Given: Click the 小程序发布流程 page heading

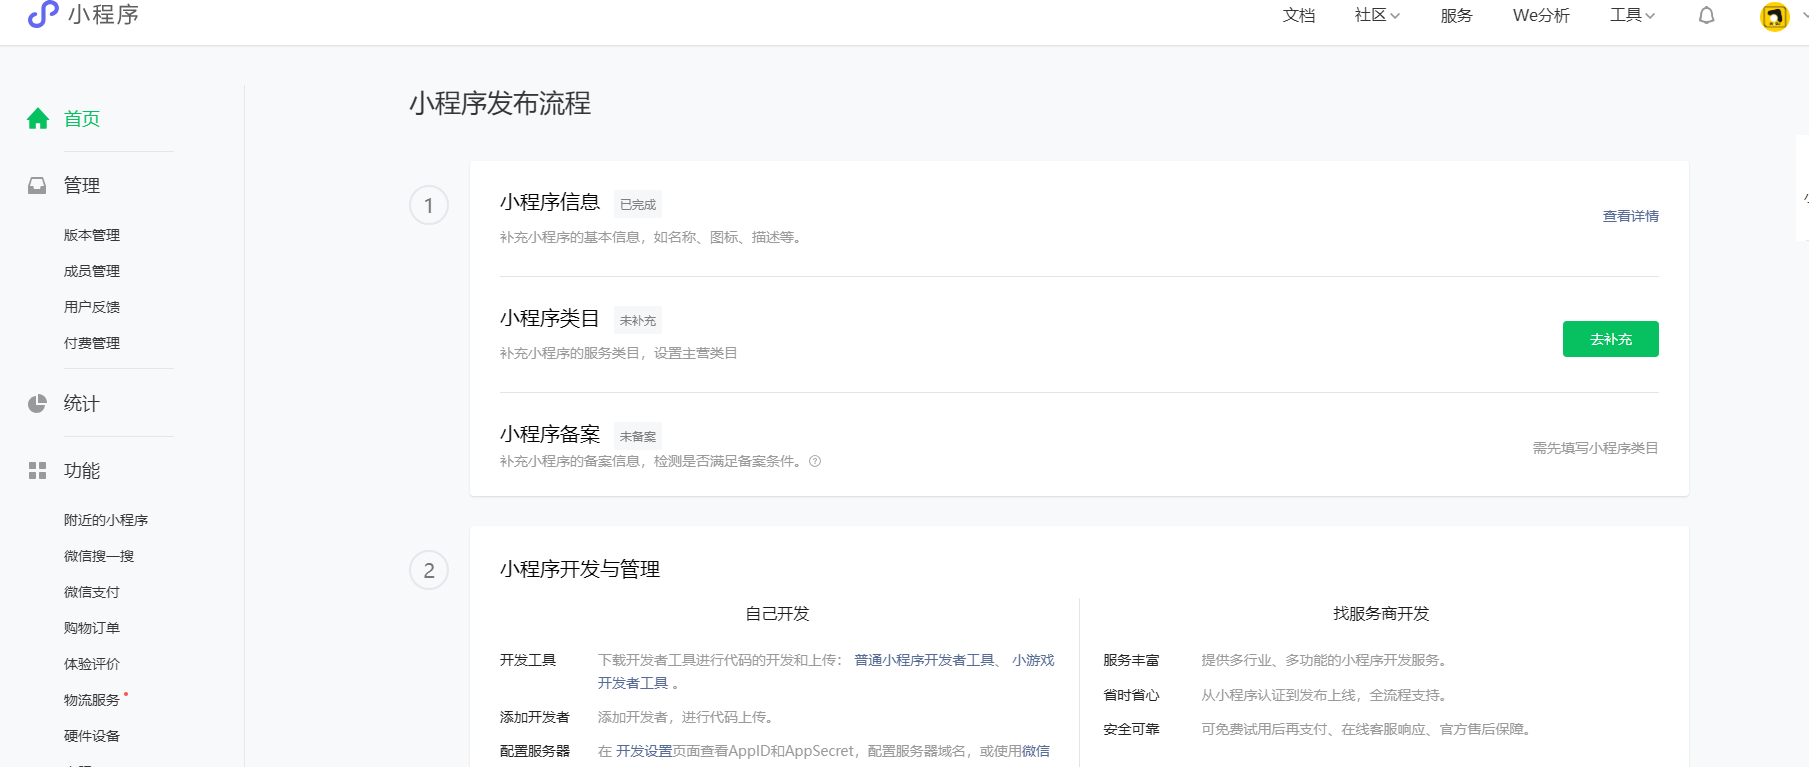Looking at the screenshot, I should (x=500, y=103).
